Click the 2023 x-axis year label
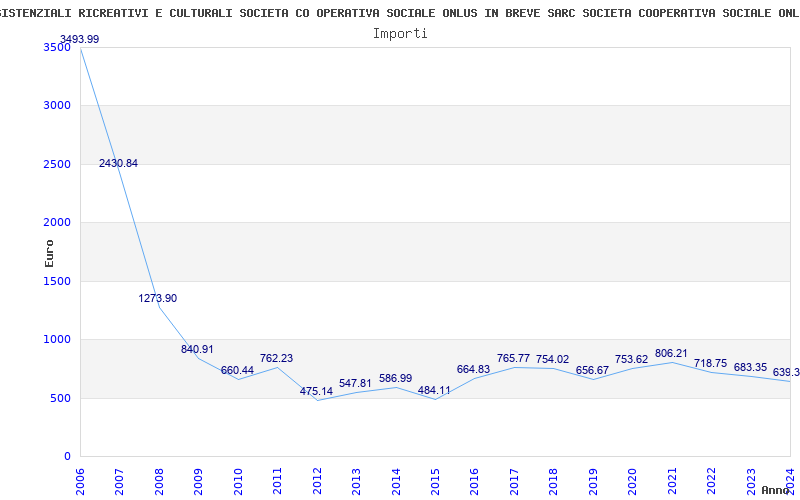Image resolution: width=800 pixels, height=500 pixels. (751, 482)
